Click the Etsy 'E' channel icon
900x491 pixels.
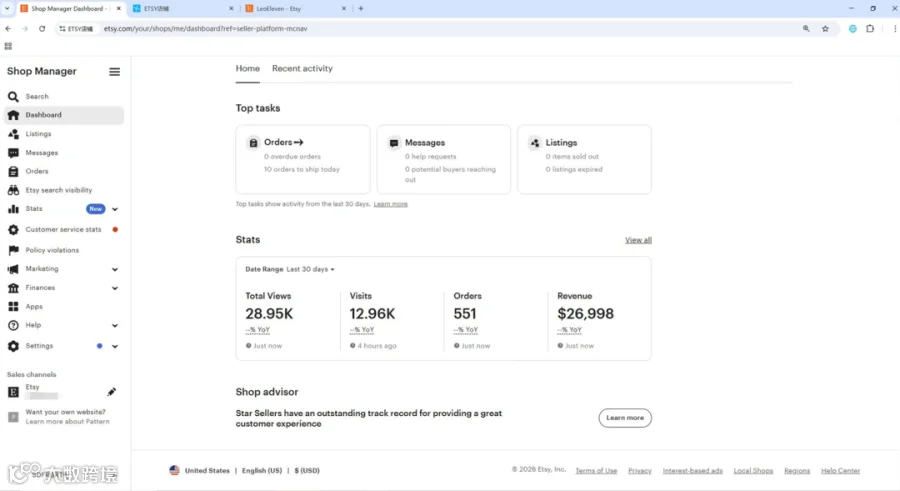click(13, 392)
